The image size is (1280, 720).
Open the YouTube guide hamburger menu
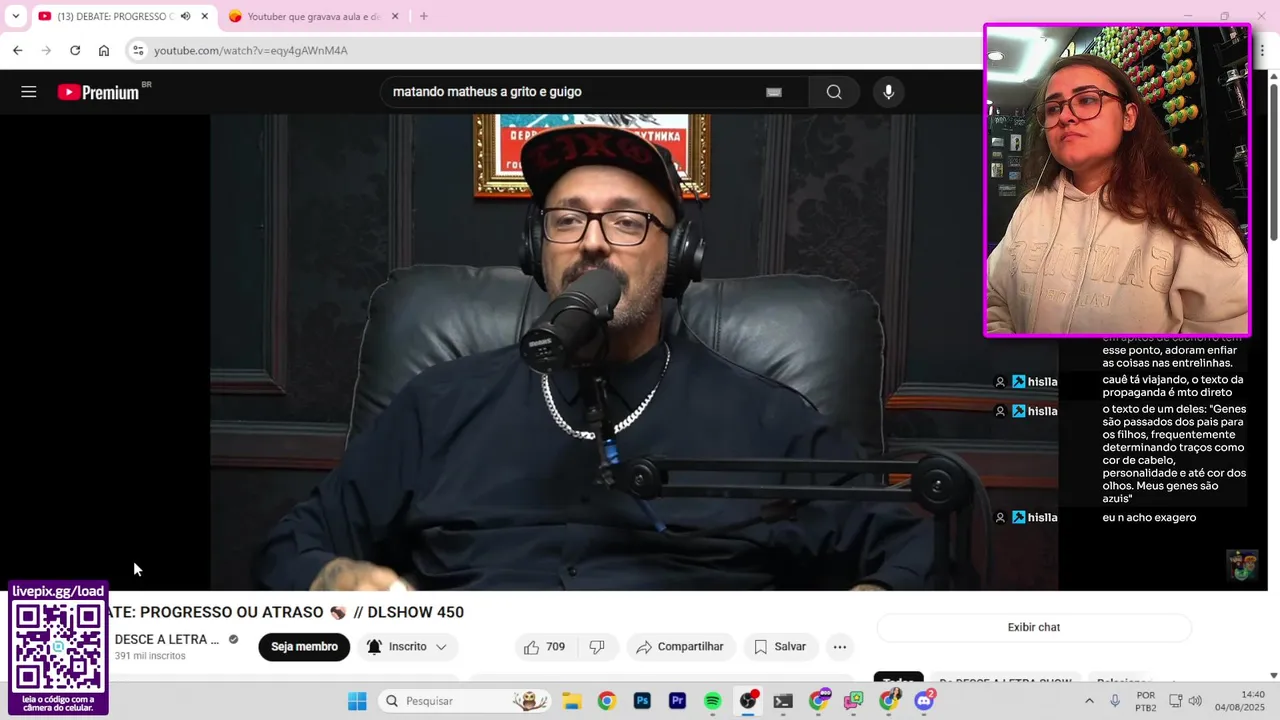point(29,92)
